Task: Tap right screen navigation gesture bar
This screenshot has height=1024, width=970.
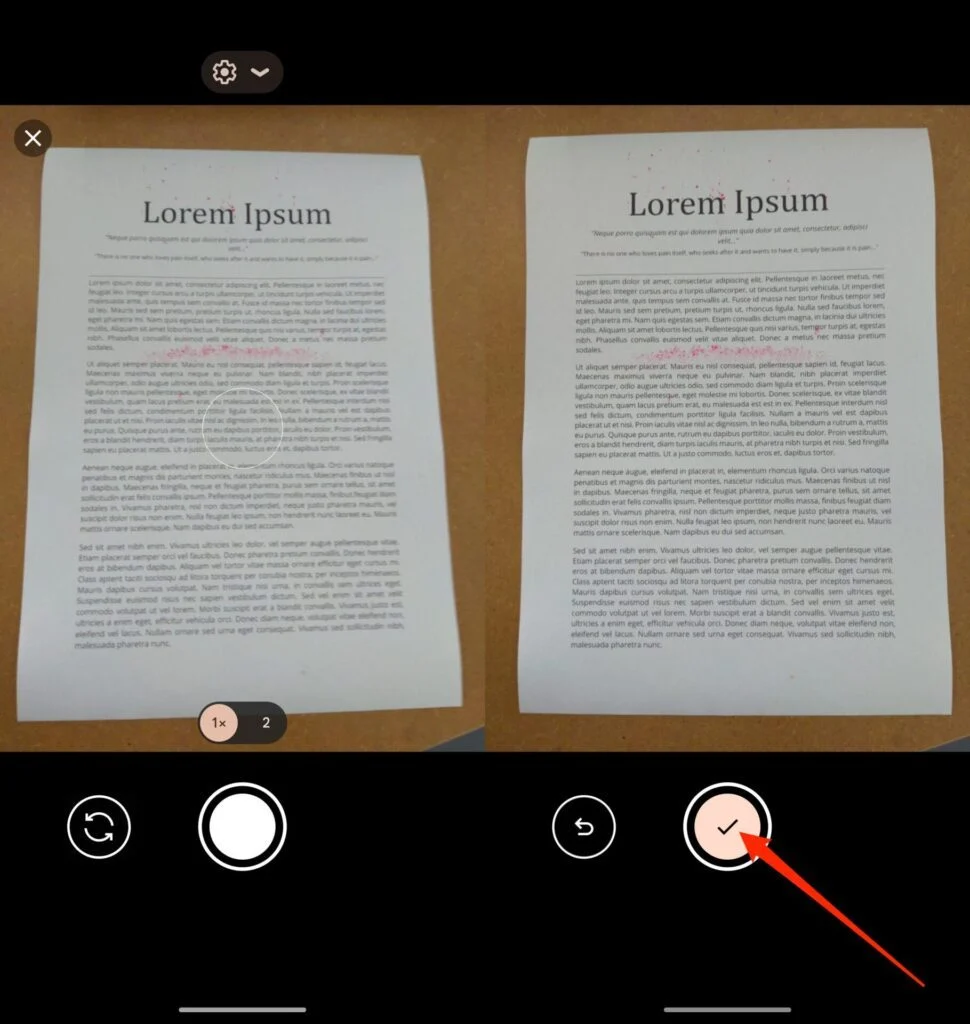Action: pyautogui.click(x=727, y=1010)
